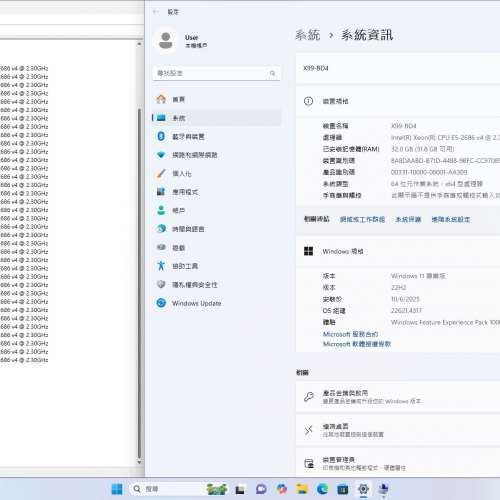The height and width of the screenshot is (500, 500).
Task: Select the 64-bit system type value
Action: pyautogui.click(x=437, y=184)
